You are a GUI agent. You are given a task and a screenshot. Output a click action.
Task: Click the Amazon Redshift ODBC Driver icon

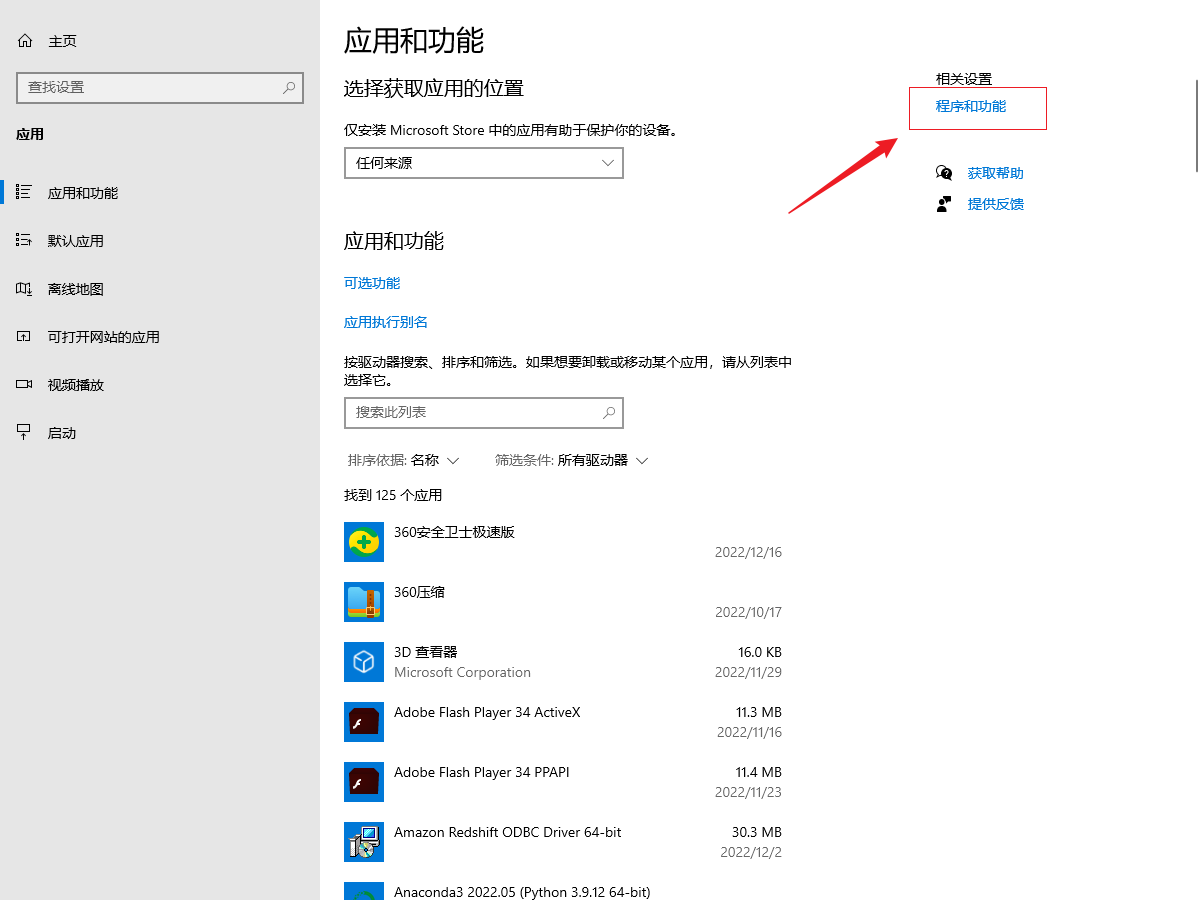pyautogui.click(x=364, y=842)
